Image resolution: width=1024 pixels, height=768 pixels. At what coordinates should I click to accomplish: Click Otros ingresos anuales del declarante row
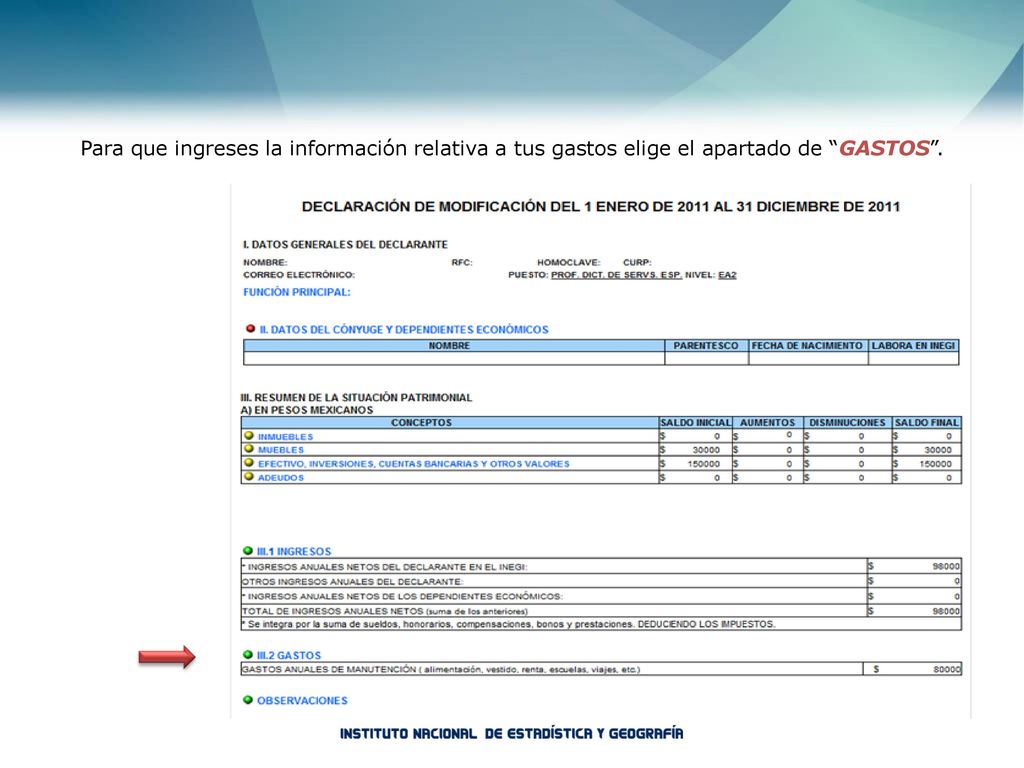pos(601,581)
